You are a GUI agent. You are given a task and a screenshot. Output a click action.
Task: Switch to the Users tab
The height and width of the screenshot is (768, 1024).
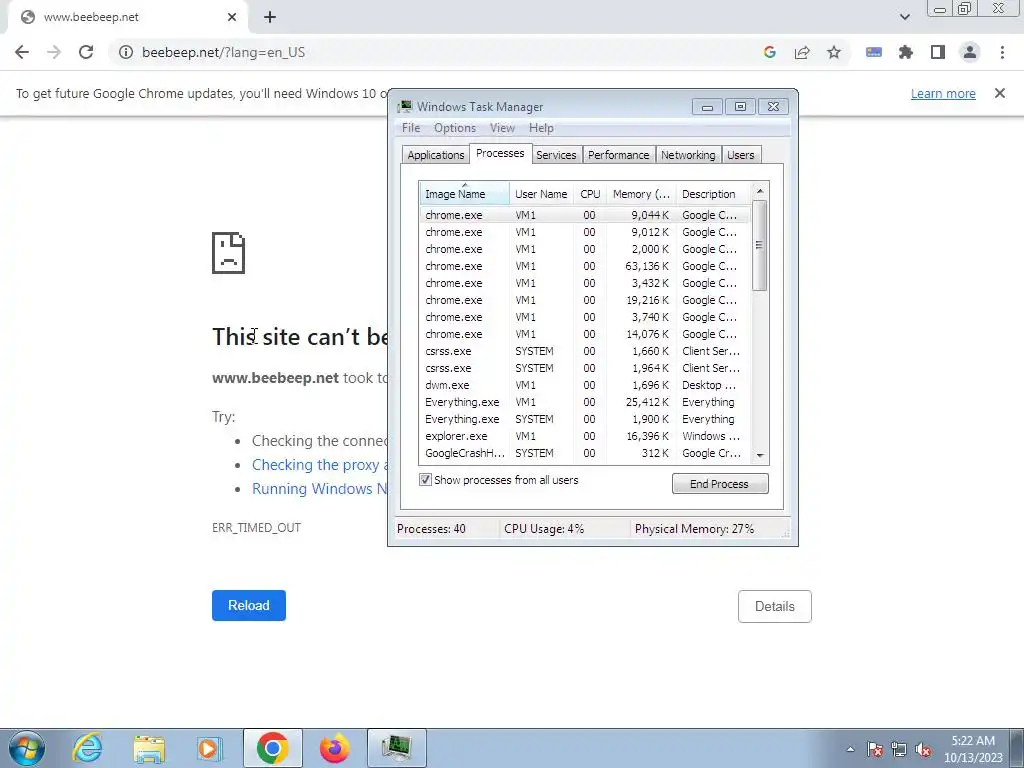tap(741, 155)
